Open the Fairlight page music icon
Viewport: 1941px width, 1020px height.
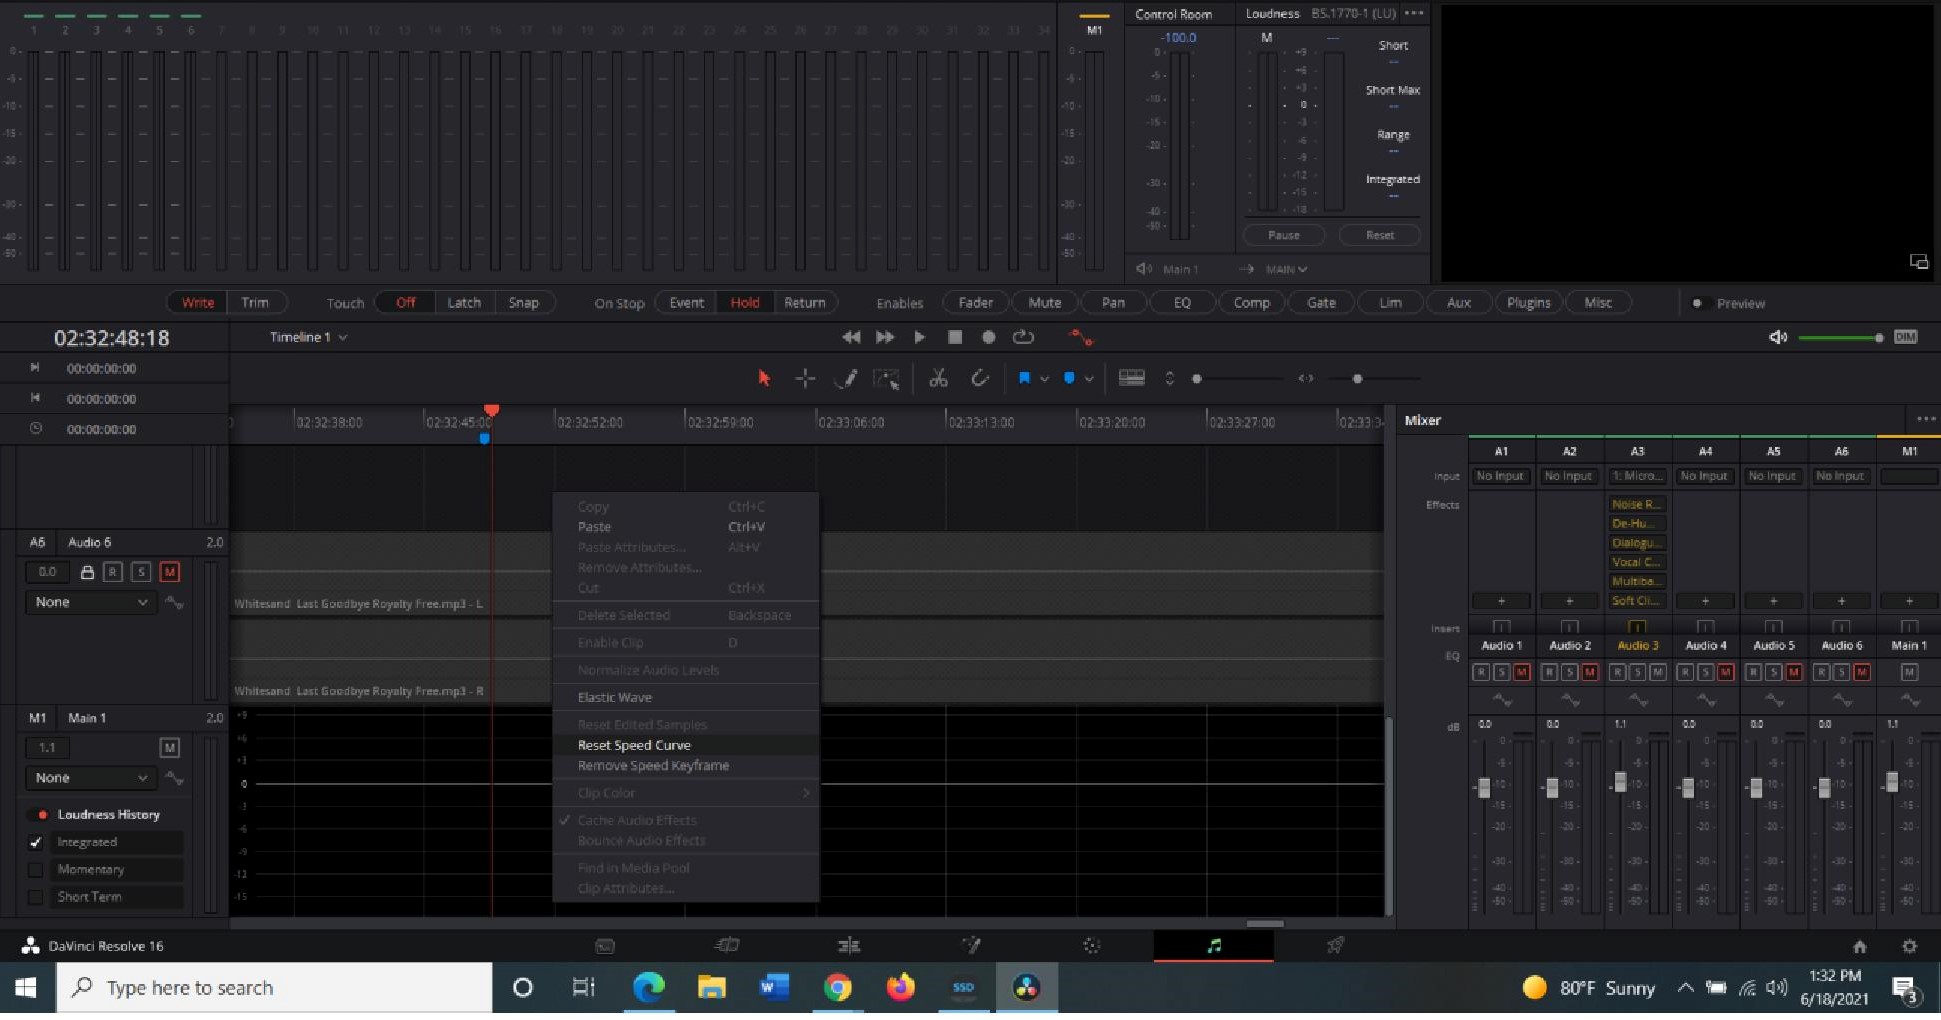pos(1214,945)
